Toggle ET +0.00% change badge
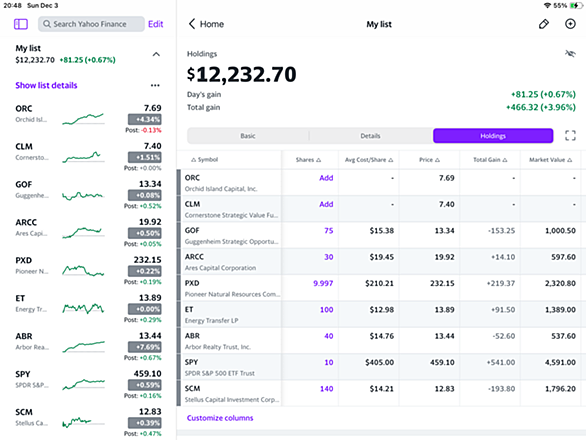 (x=145, y=309)
